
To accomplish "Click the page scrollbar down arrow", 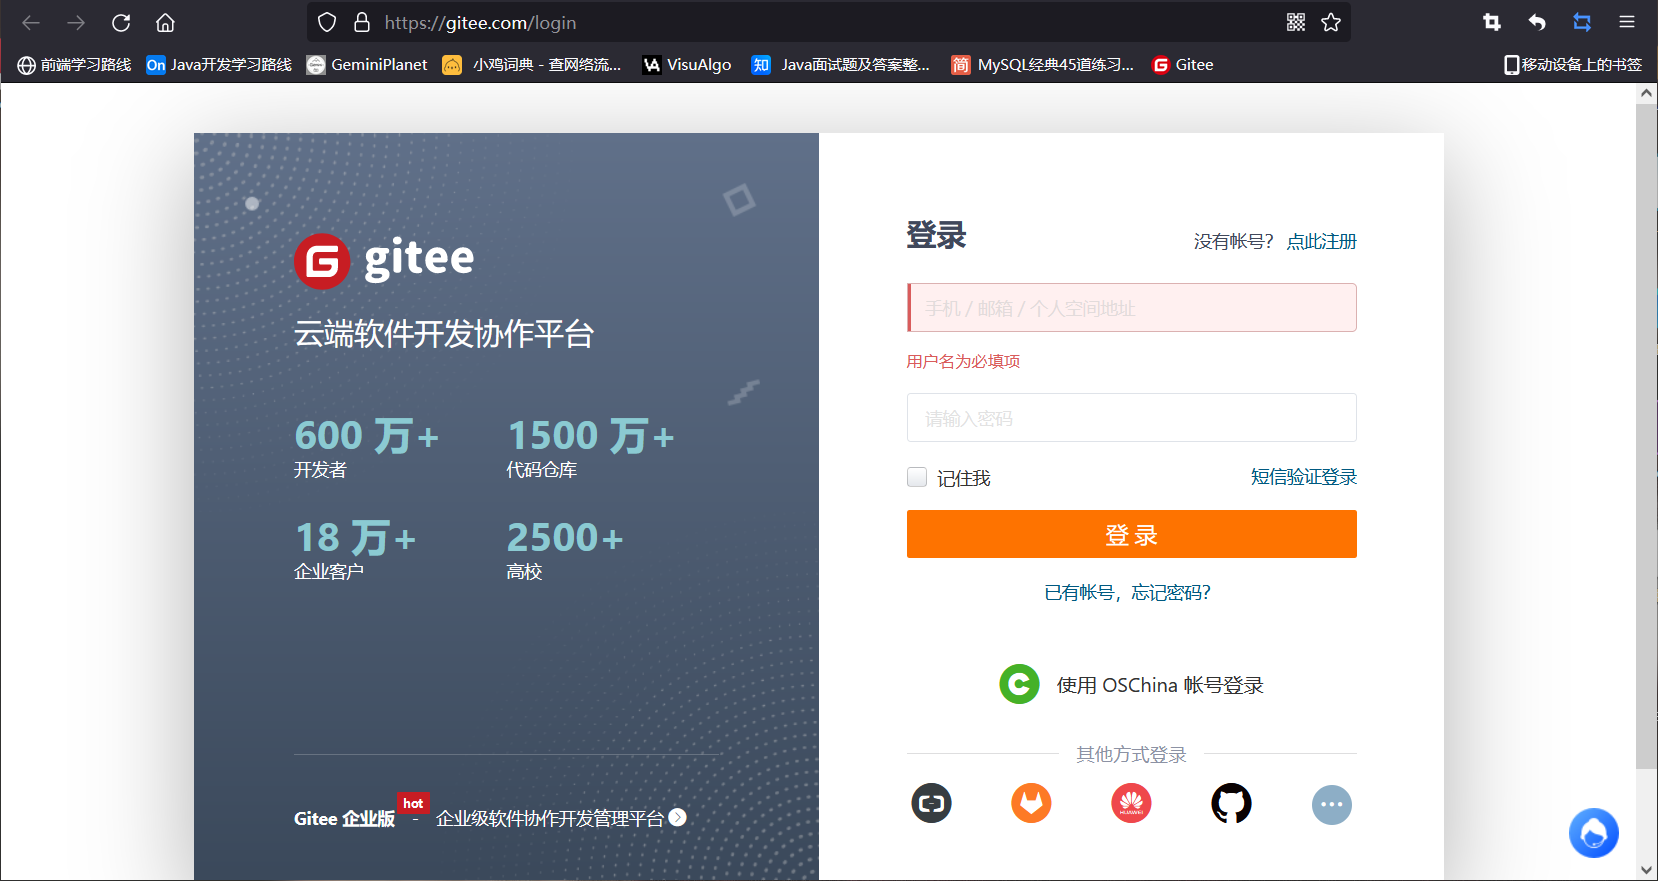I will tap(1646, 870).
